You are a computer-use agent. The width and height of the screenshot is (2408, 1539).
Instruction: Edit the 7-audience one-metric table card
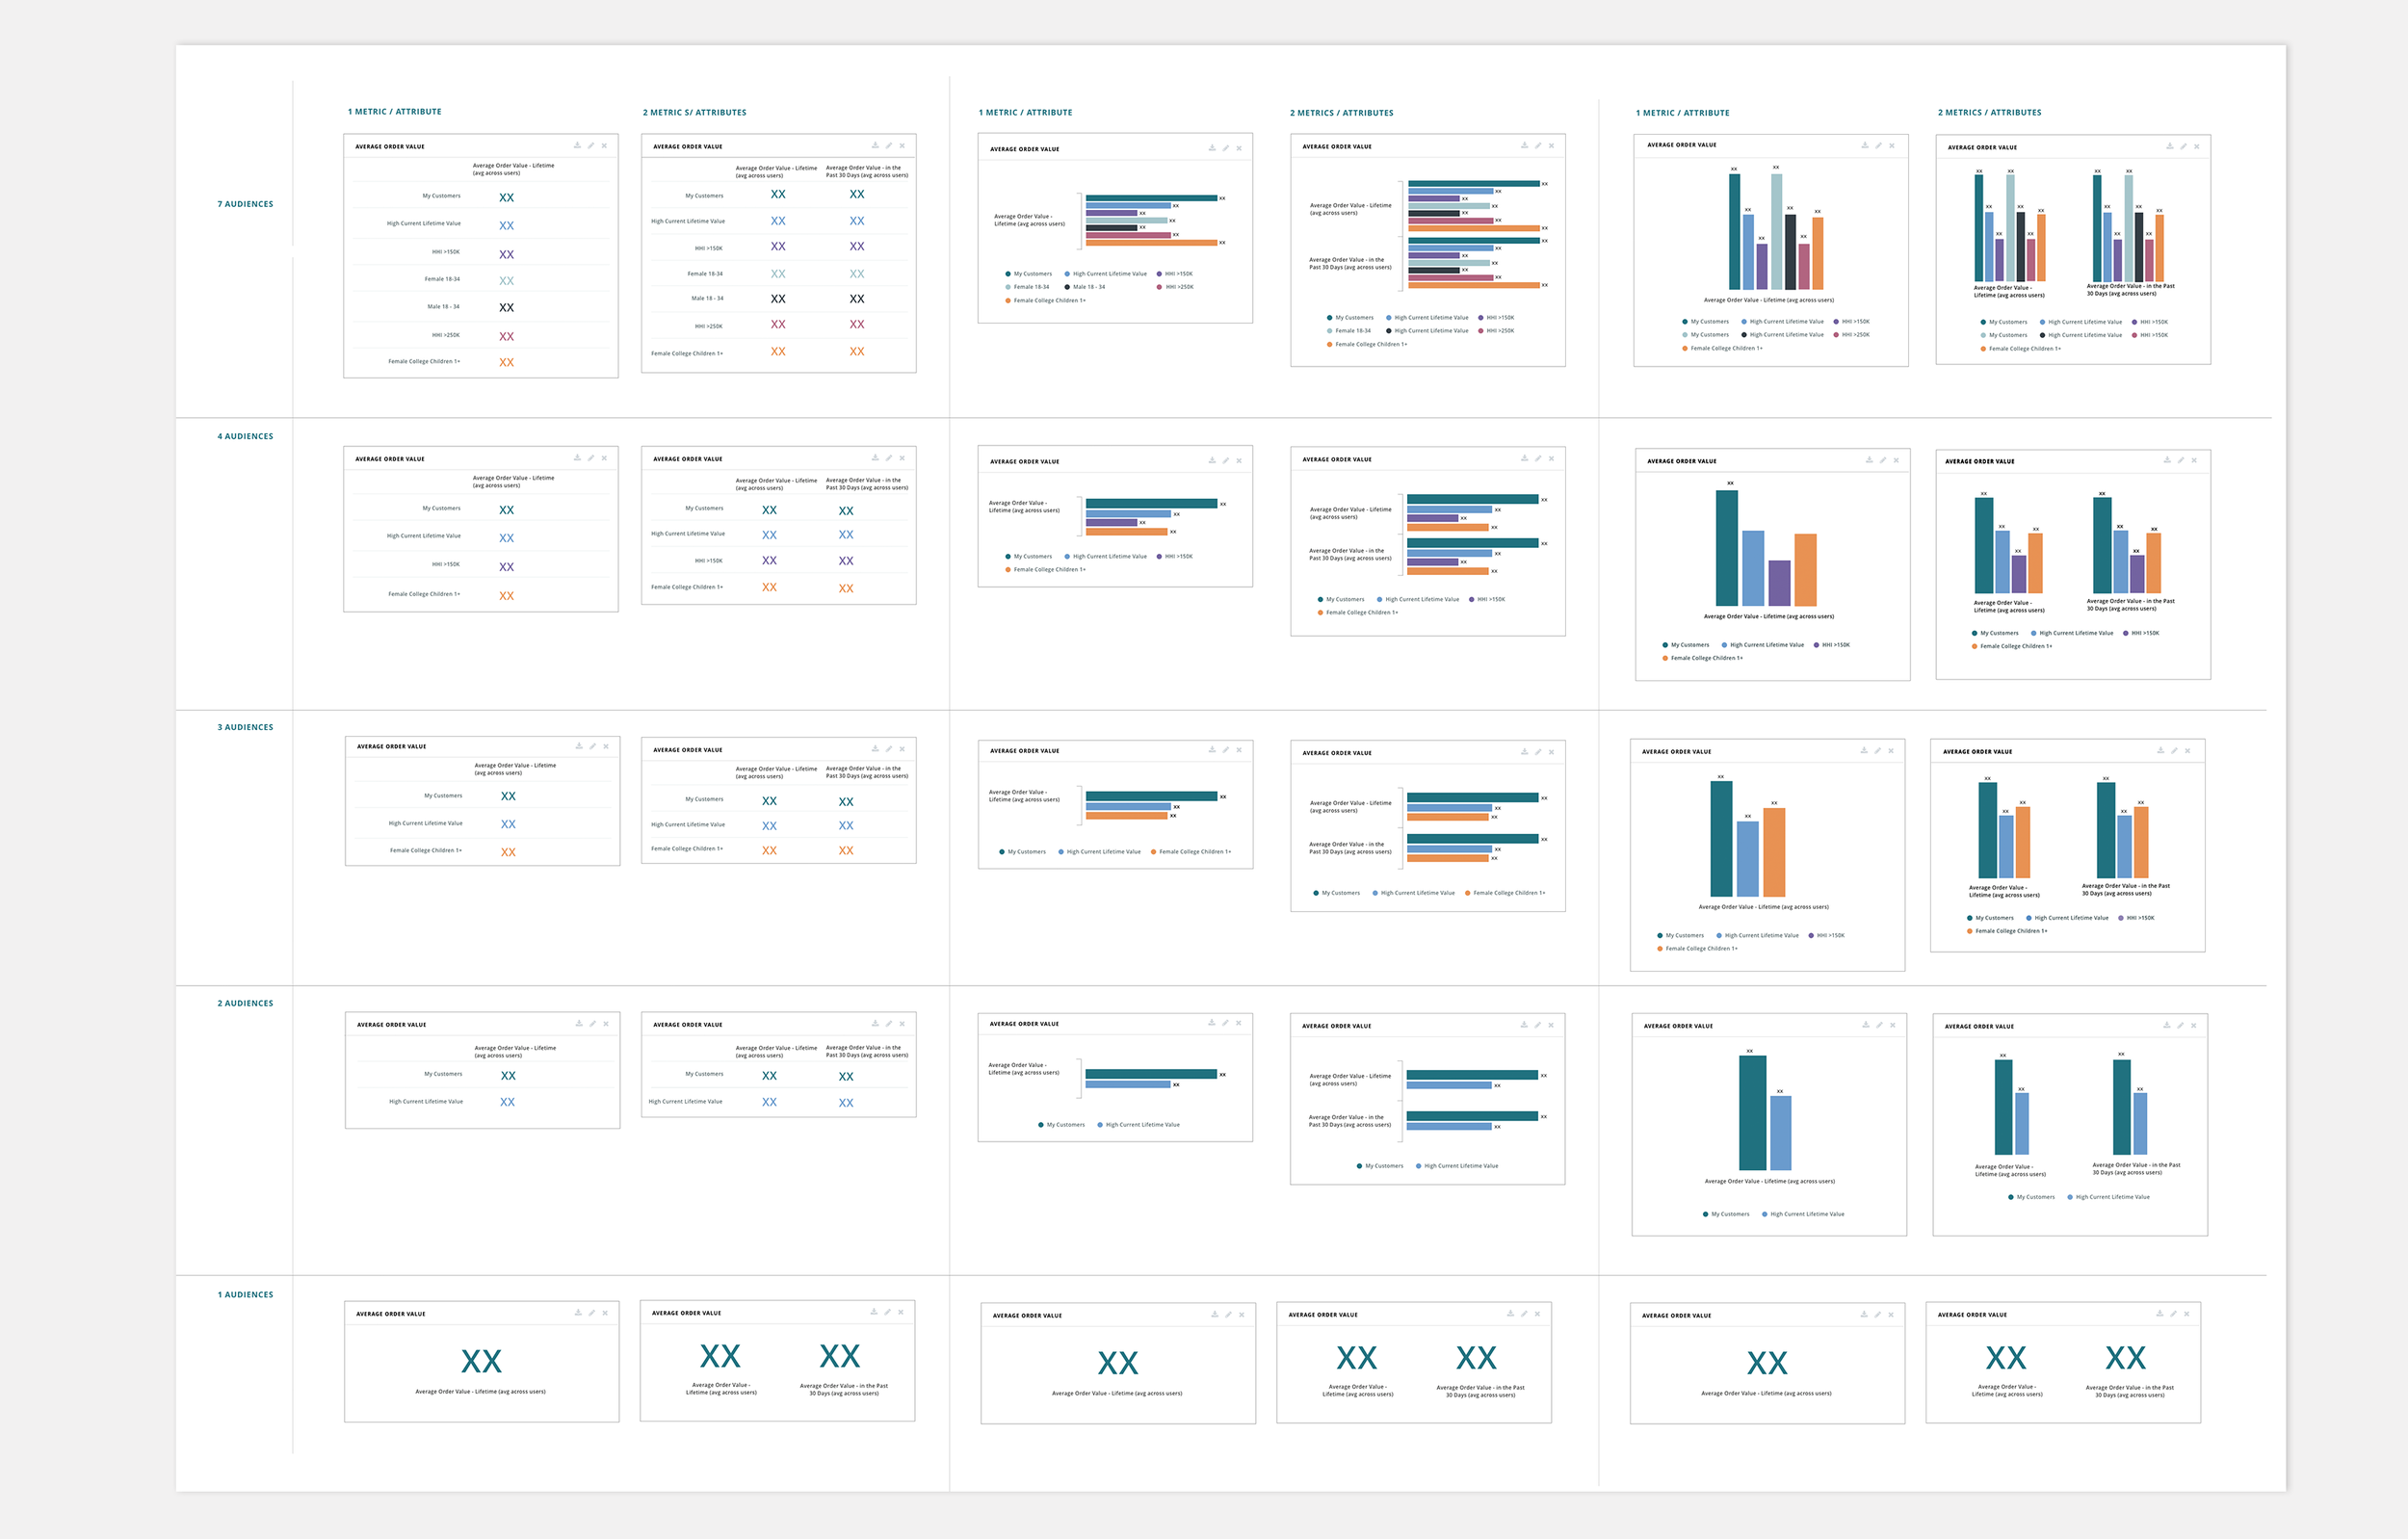591,146
